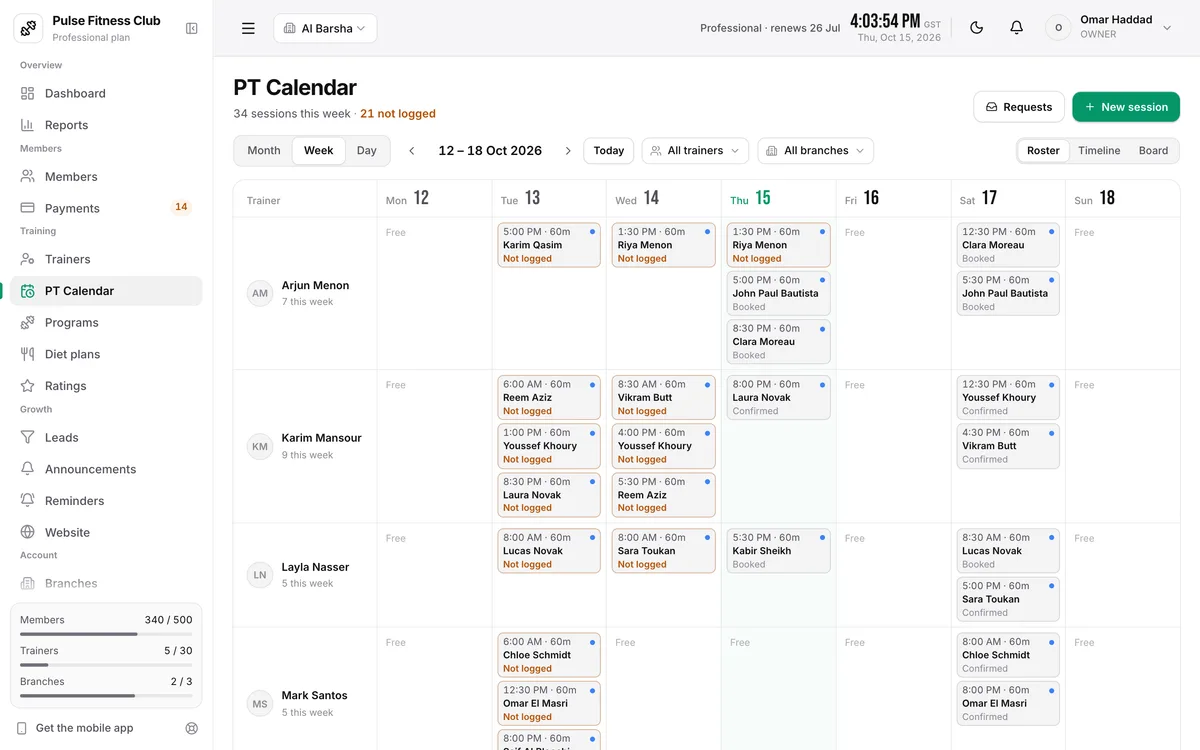Screen dimensions: 1200x750
Task: Click the Branches building icon in sidebar
Action: (28, 583)
